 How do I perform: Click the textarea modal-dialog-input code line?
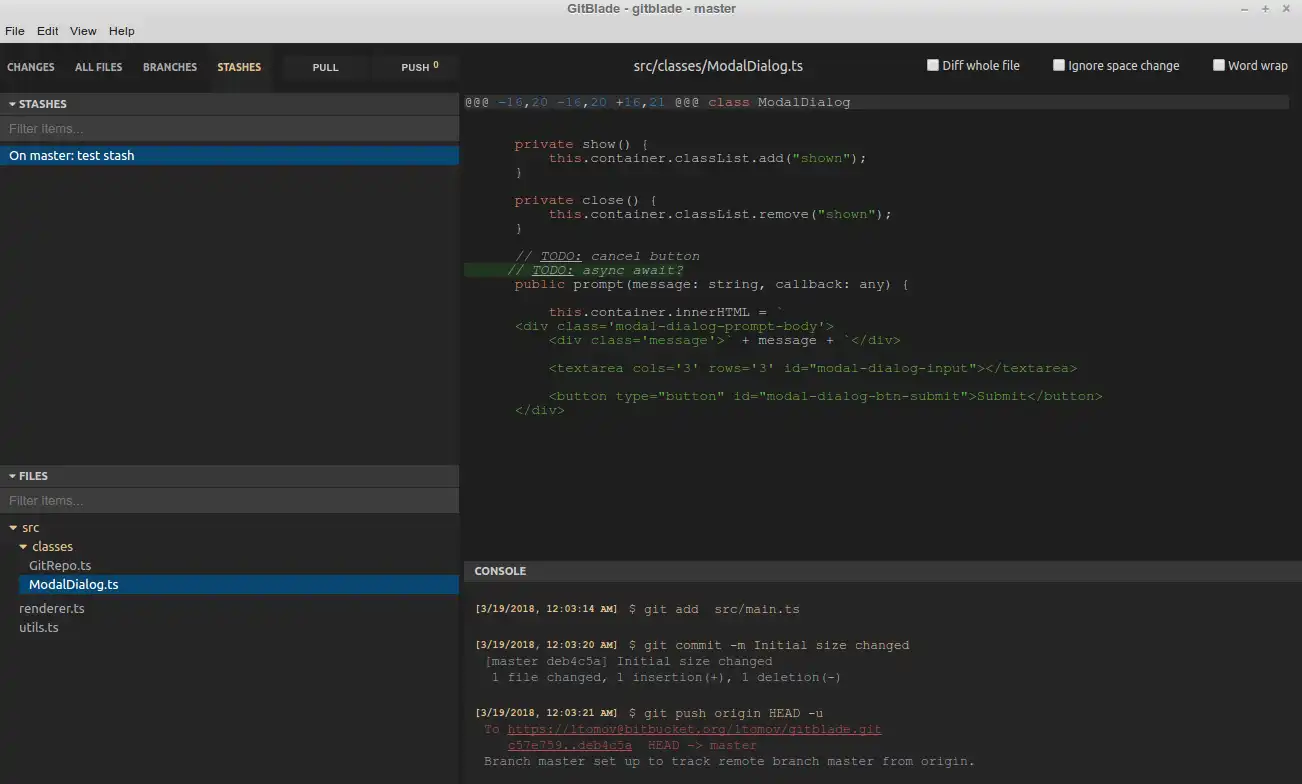coord(813,368)
